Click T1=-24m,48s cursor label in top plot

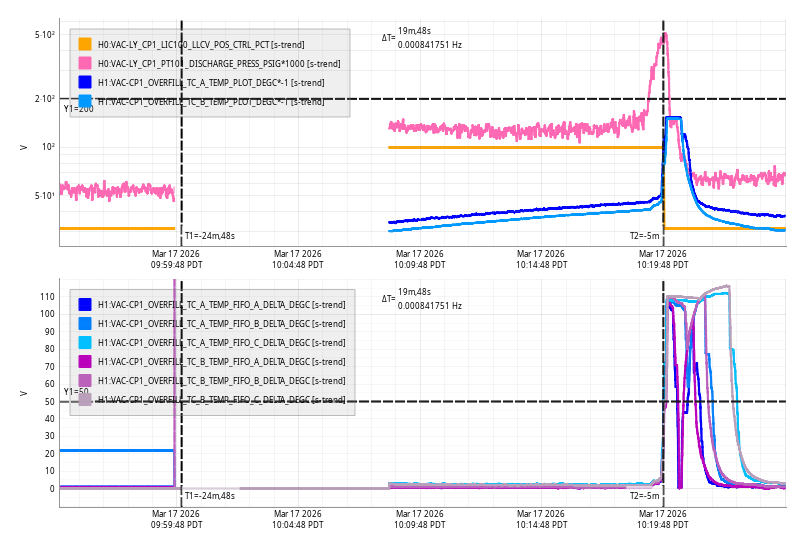(209, 236)
